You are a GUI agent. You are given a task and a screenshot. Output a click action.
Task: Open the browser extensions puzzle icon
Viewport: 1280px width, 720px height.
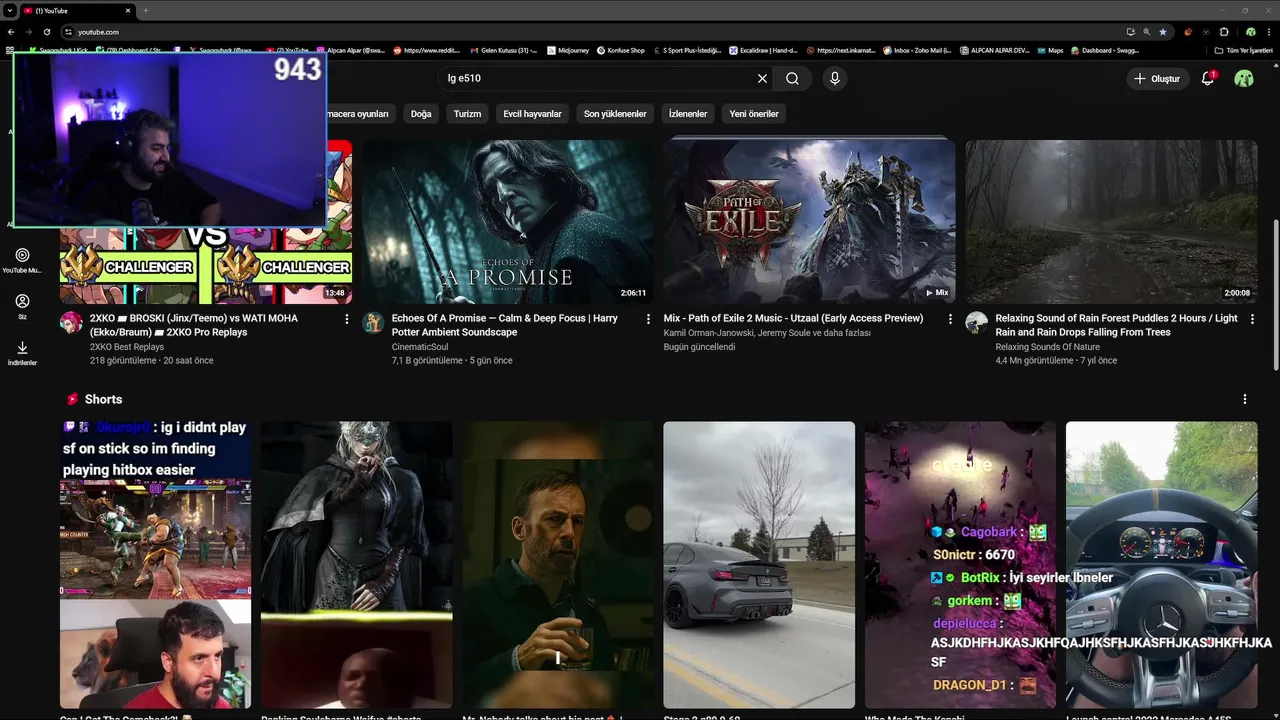[x=1224, y=32]
